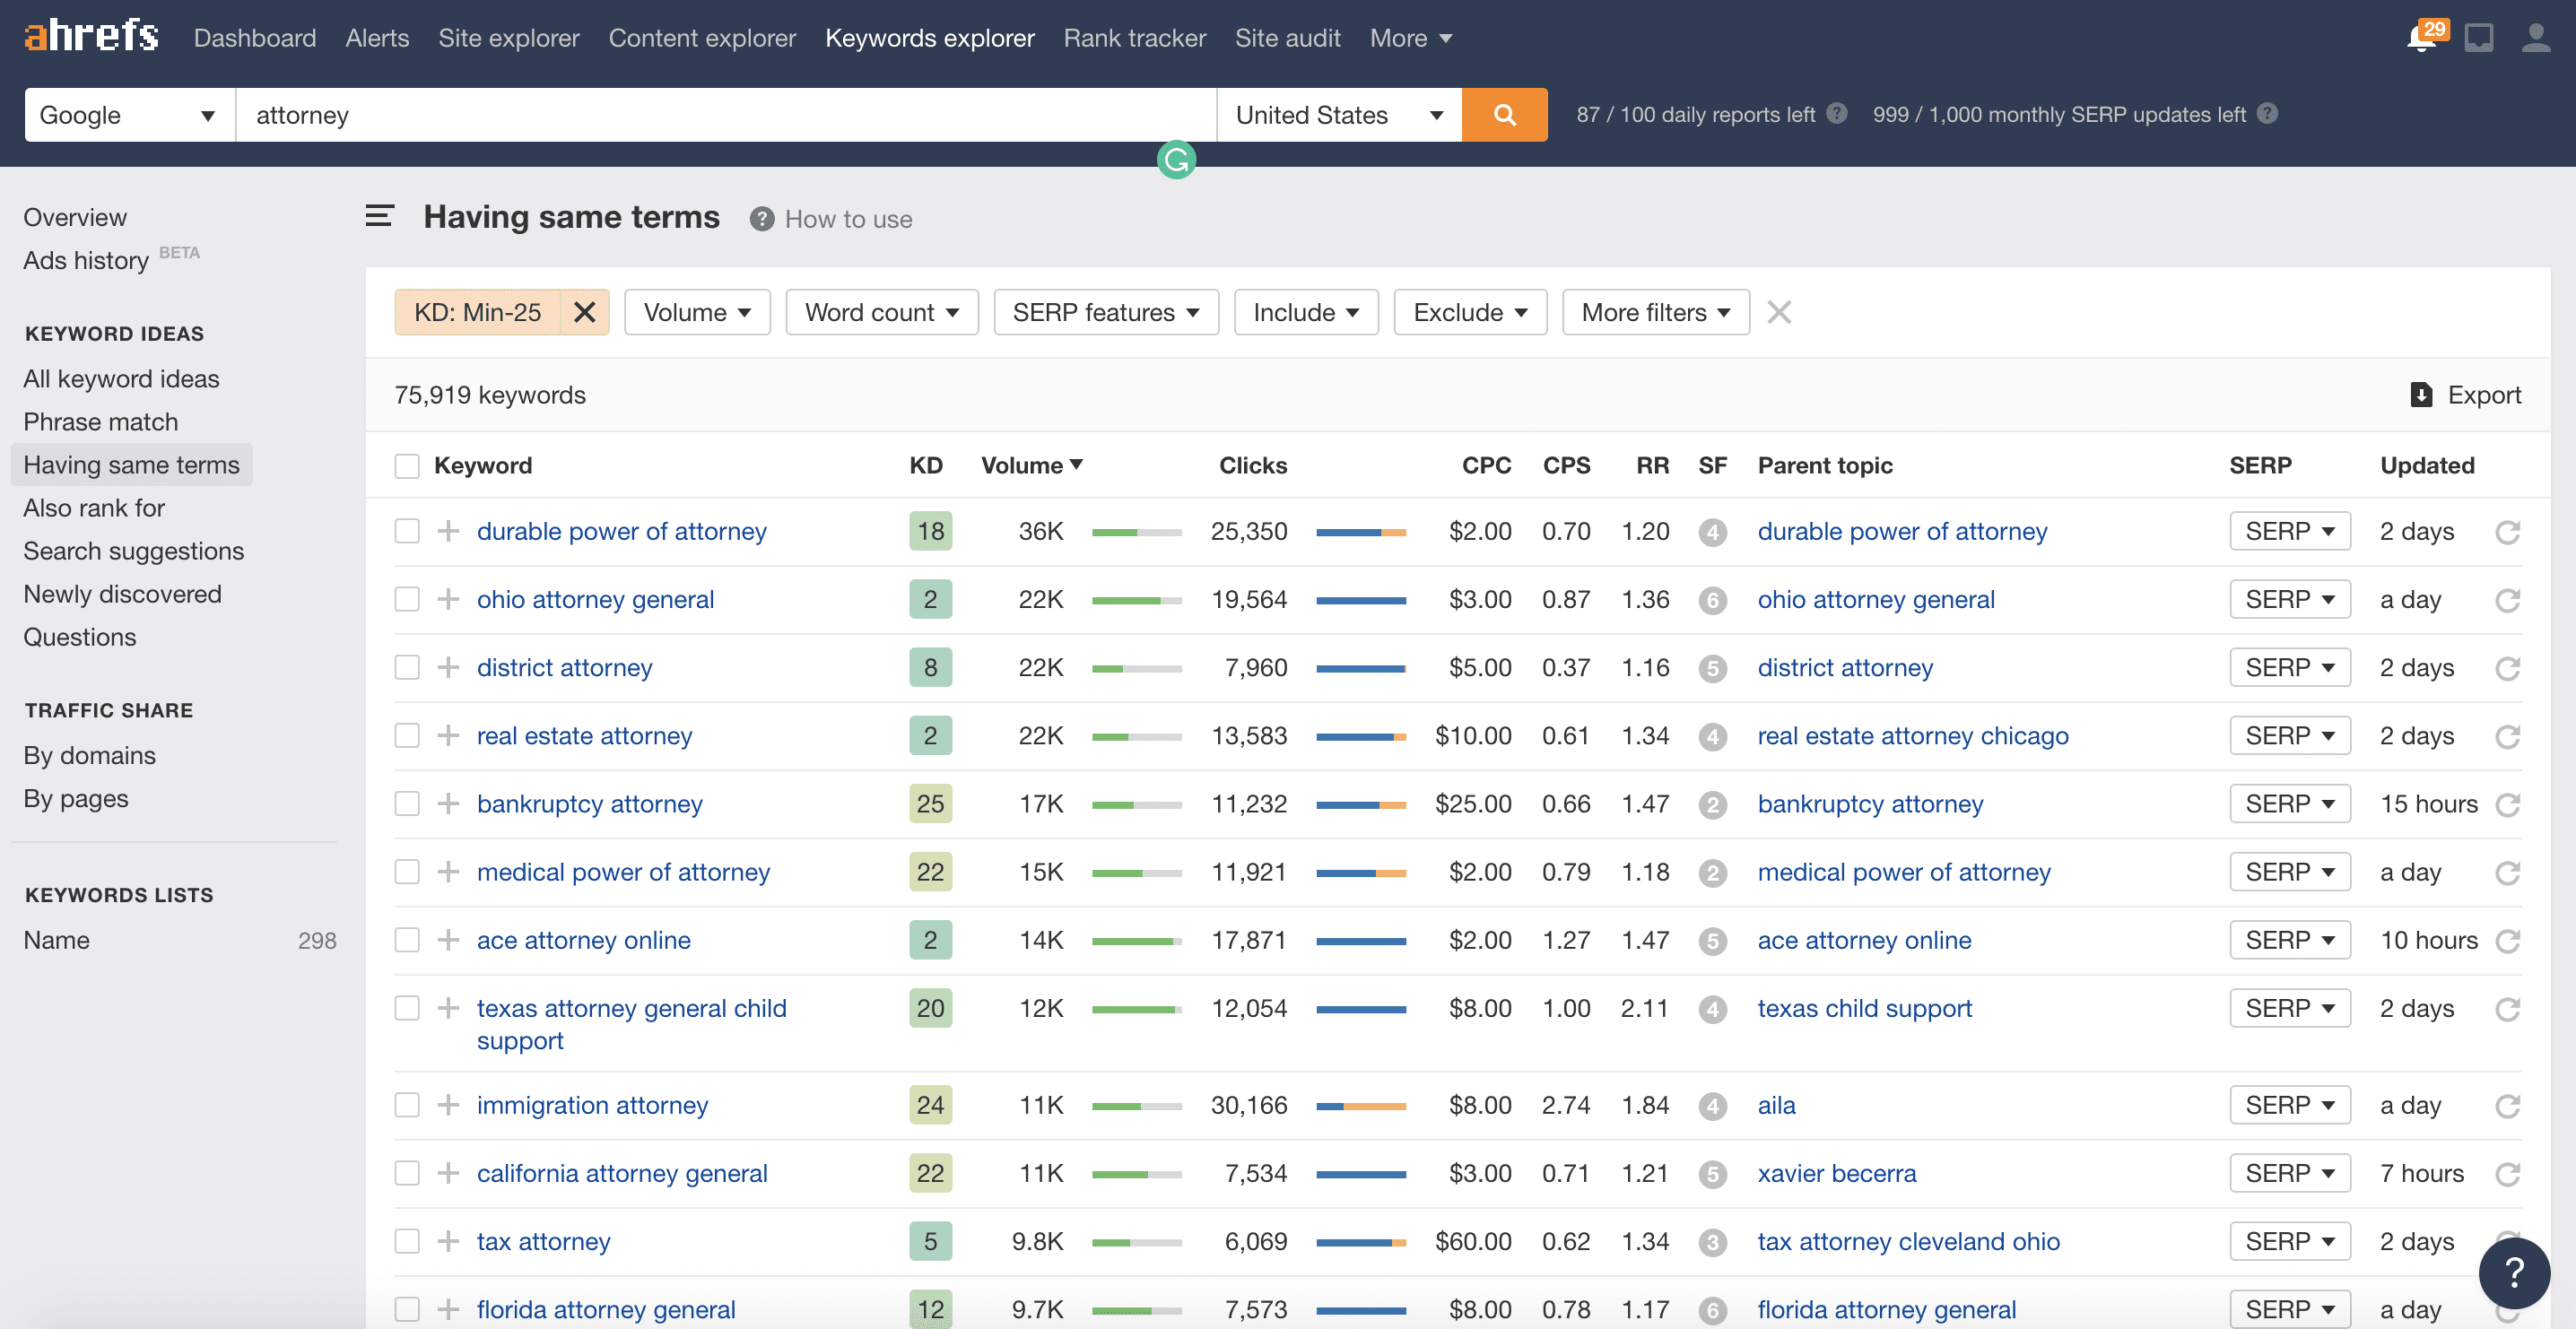
Task: Open the notifications bell icon
Action: click(x=2422, y=38)
